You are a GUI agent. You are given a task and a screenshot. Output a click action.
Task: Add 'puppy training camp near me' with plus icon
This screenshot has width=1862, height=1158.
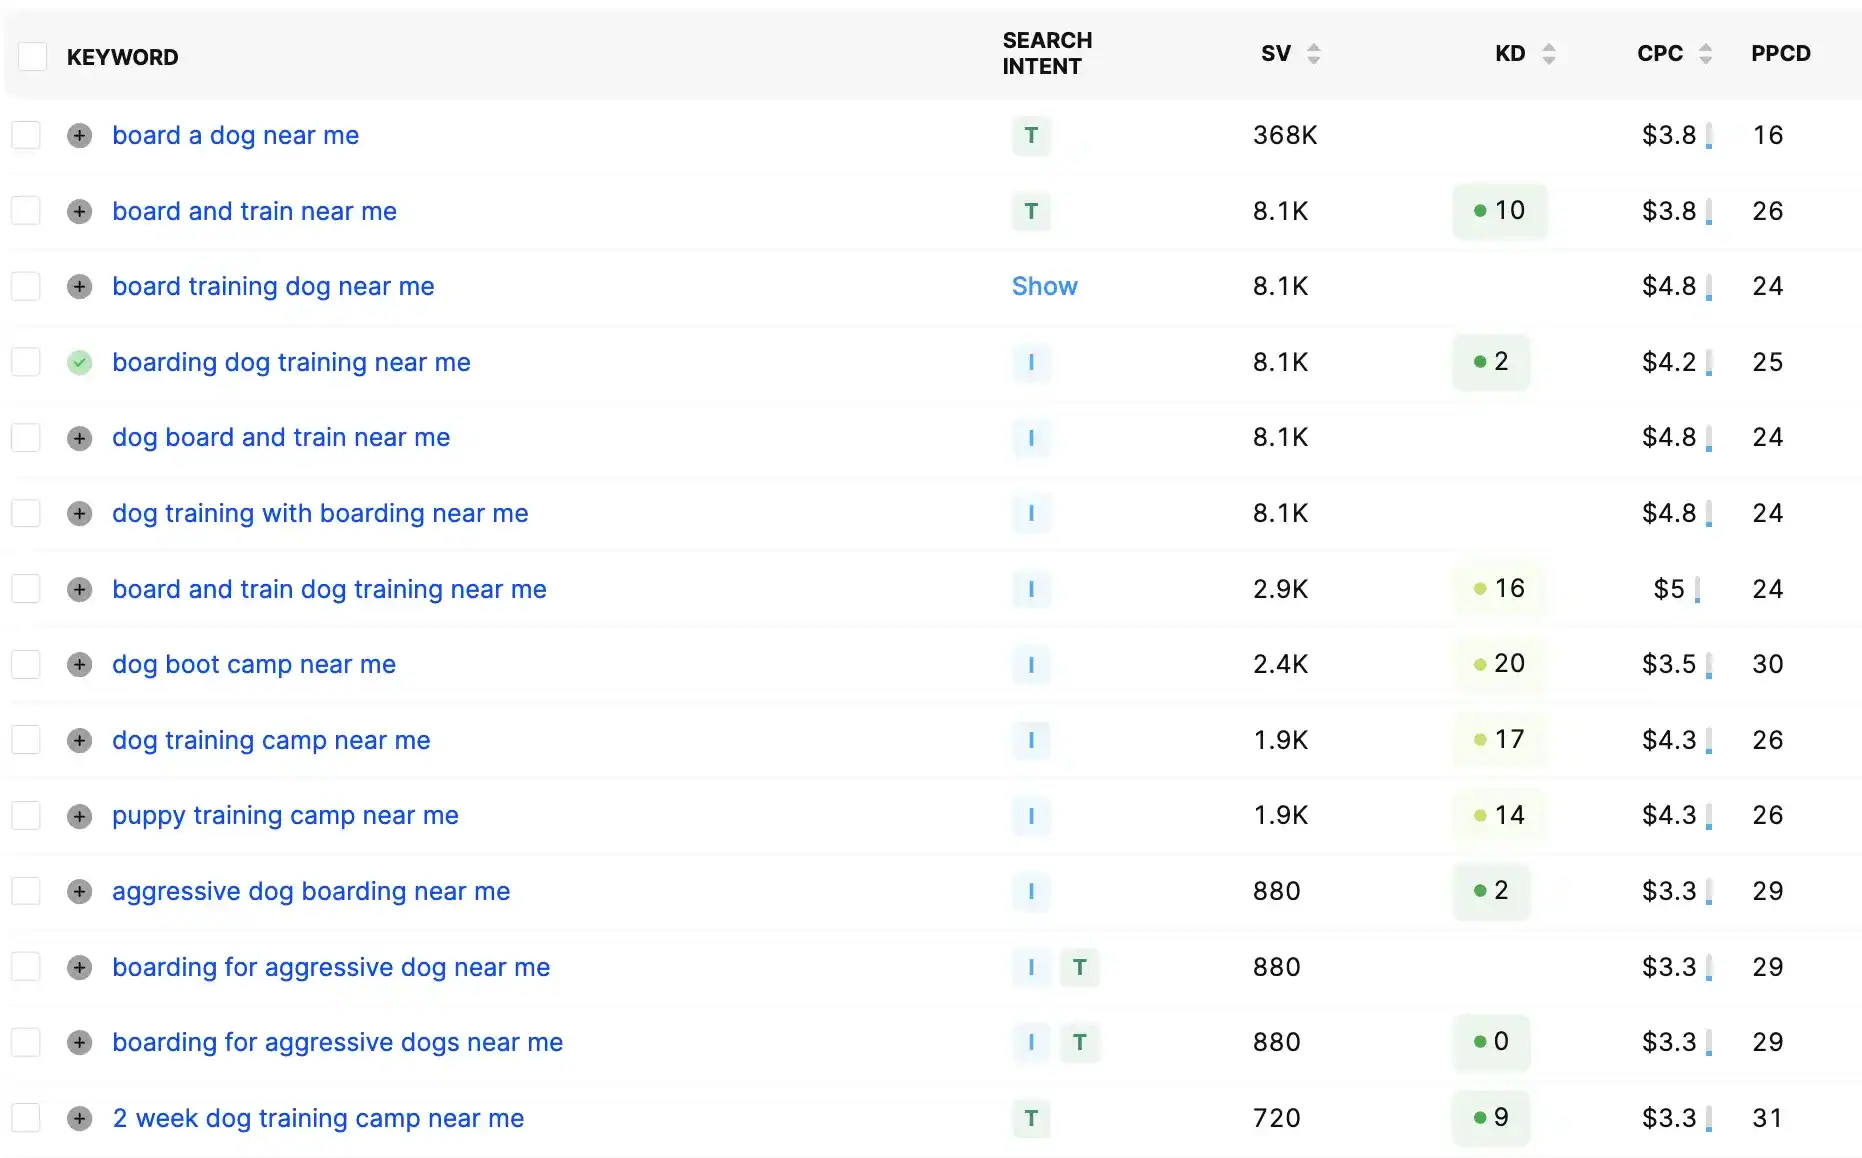point(80,816)
